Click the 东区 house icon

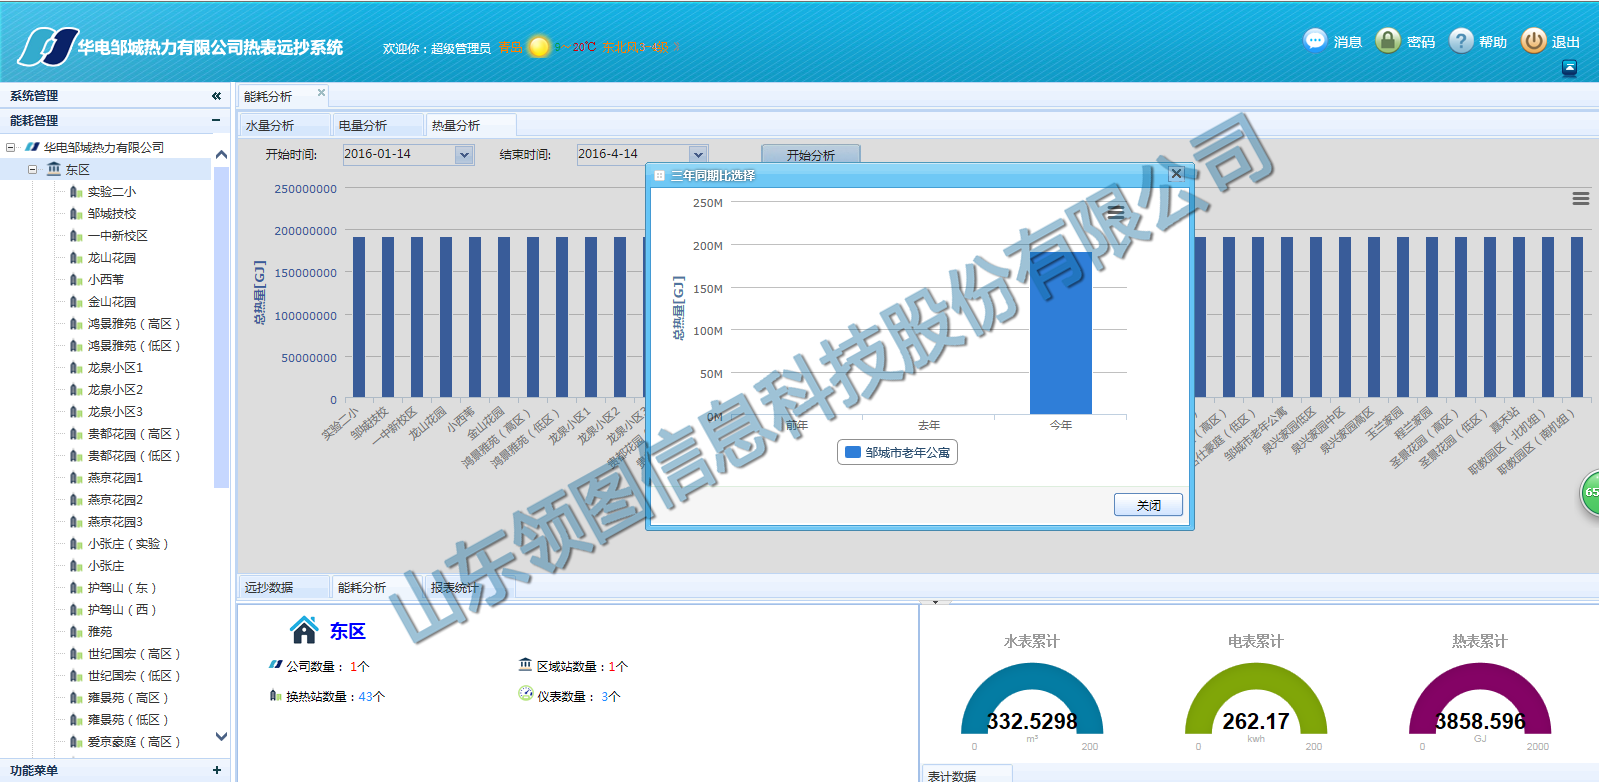click(x=303, y=630)
